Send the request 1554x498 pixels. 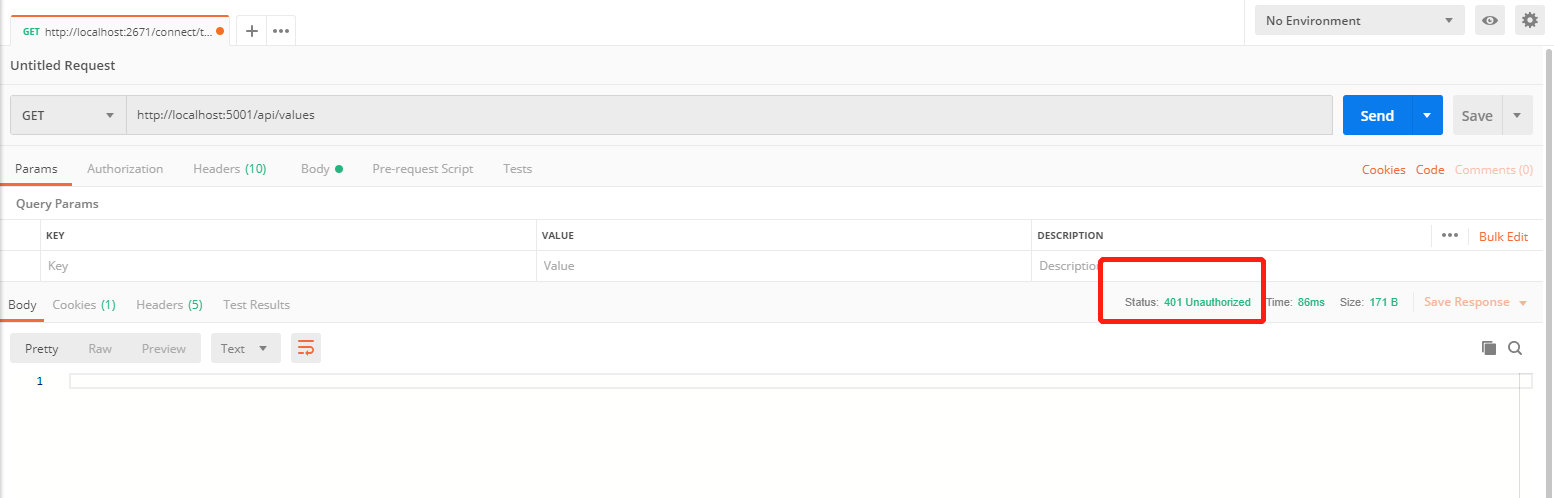click(1377, 115)
